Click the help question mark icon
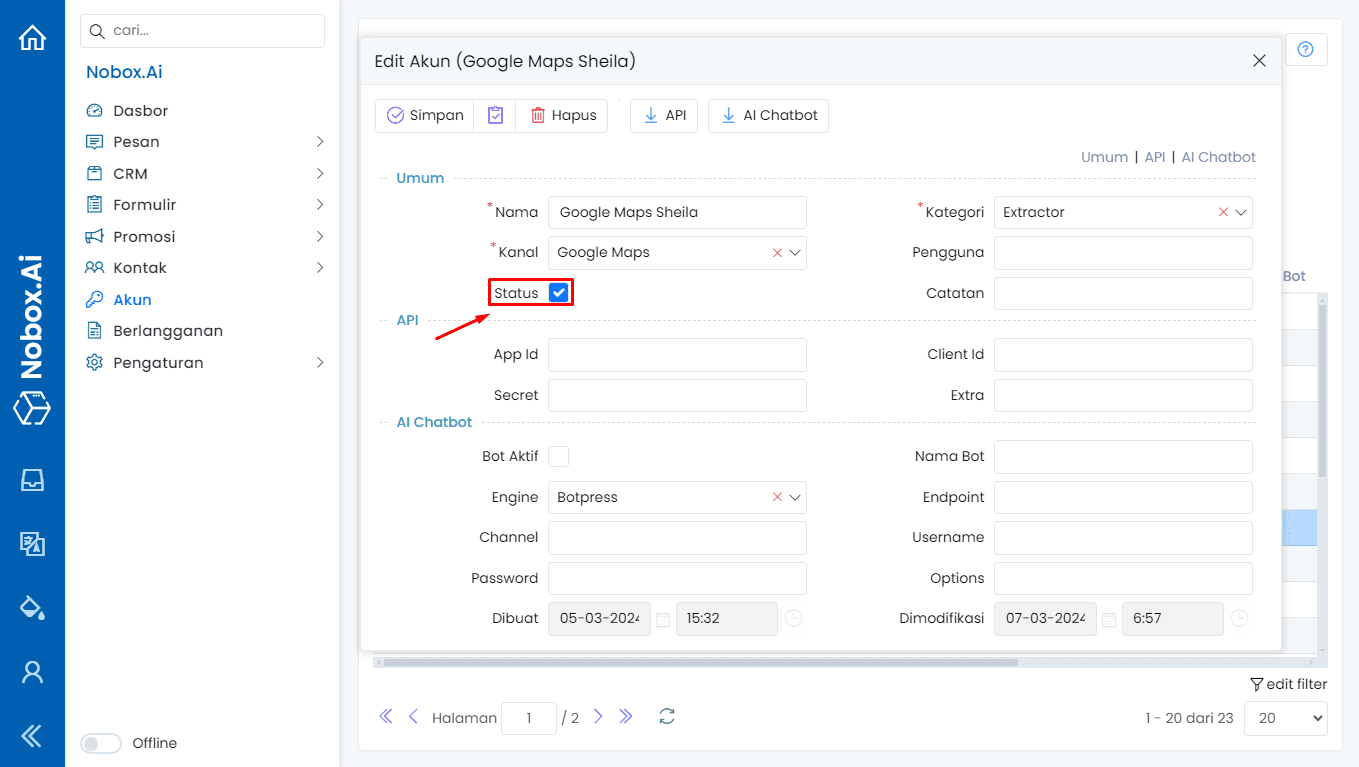 tap(1305, 49)
